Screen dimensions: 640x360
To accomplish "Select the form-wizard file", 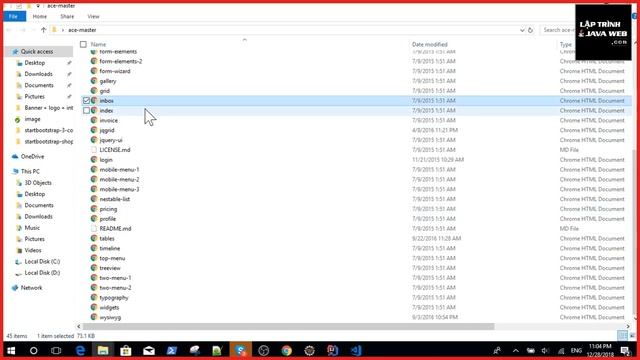I will tap(115, 71).
